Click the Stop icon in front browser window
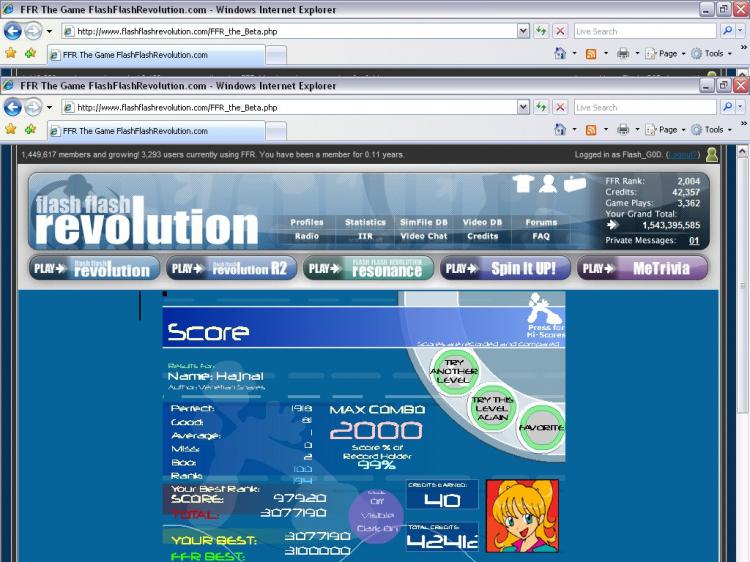Image resolution: width=750 pixels, height=562 pixels. 560,107
